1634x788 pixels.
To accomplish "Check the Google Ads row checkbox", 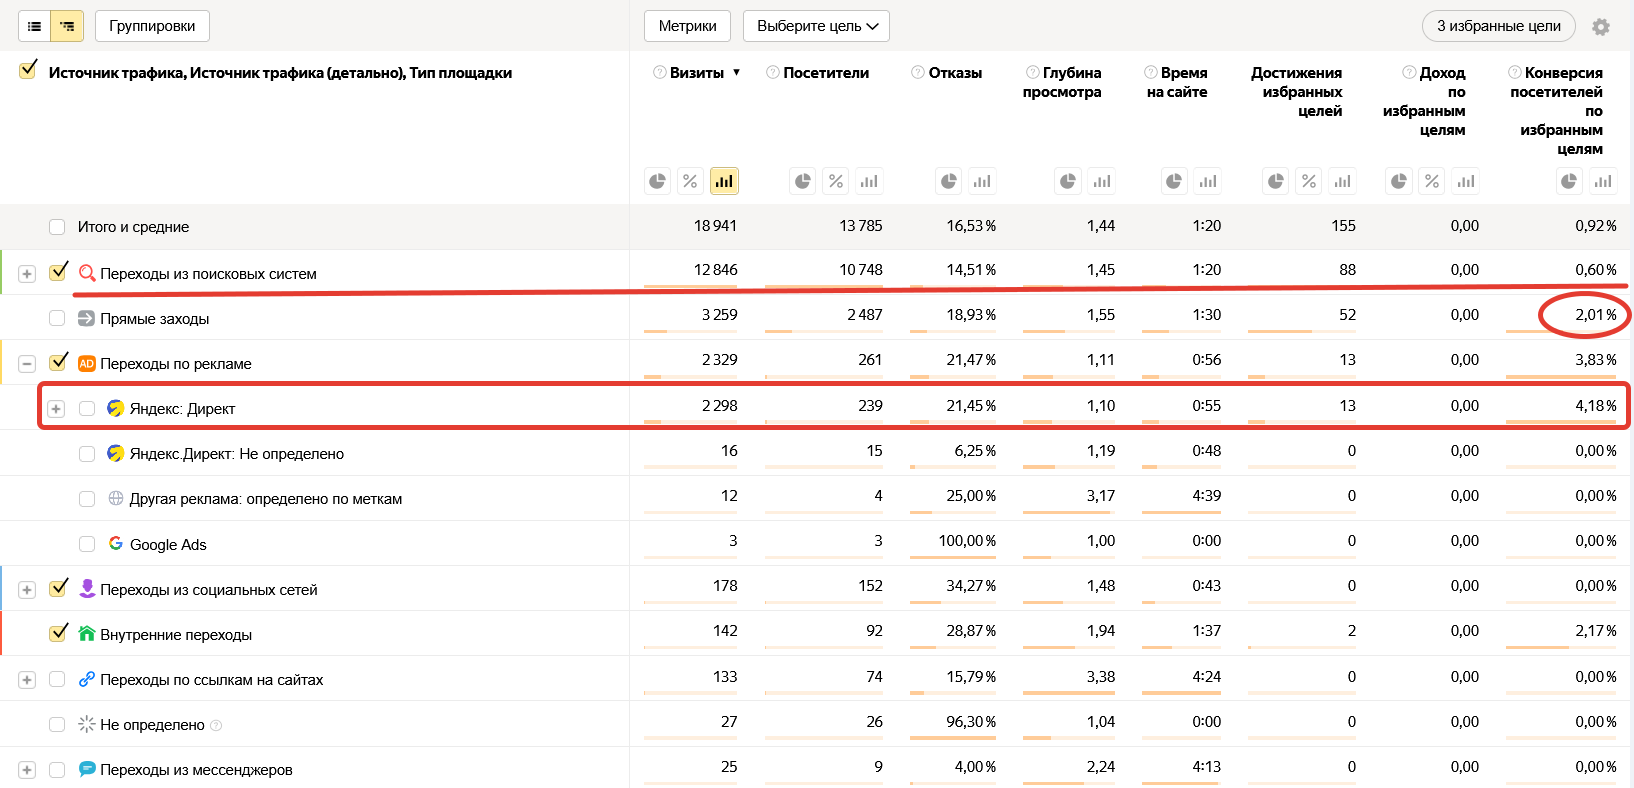I will click(87, 544).
